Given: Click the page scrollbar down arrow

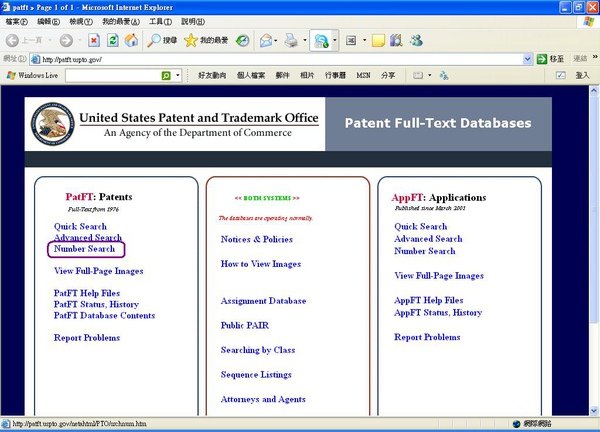Looking at the screenshot, I should tap(594, 411).
